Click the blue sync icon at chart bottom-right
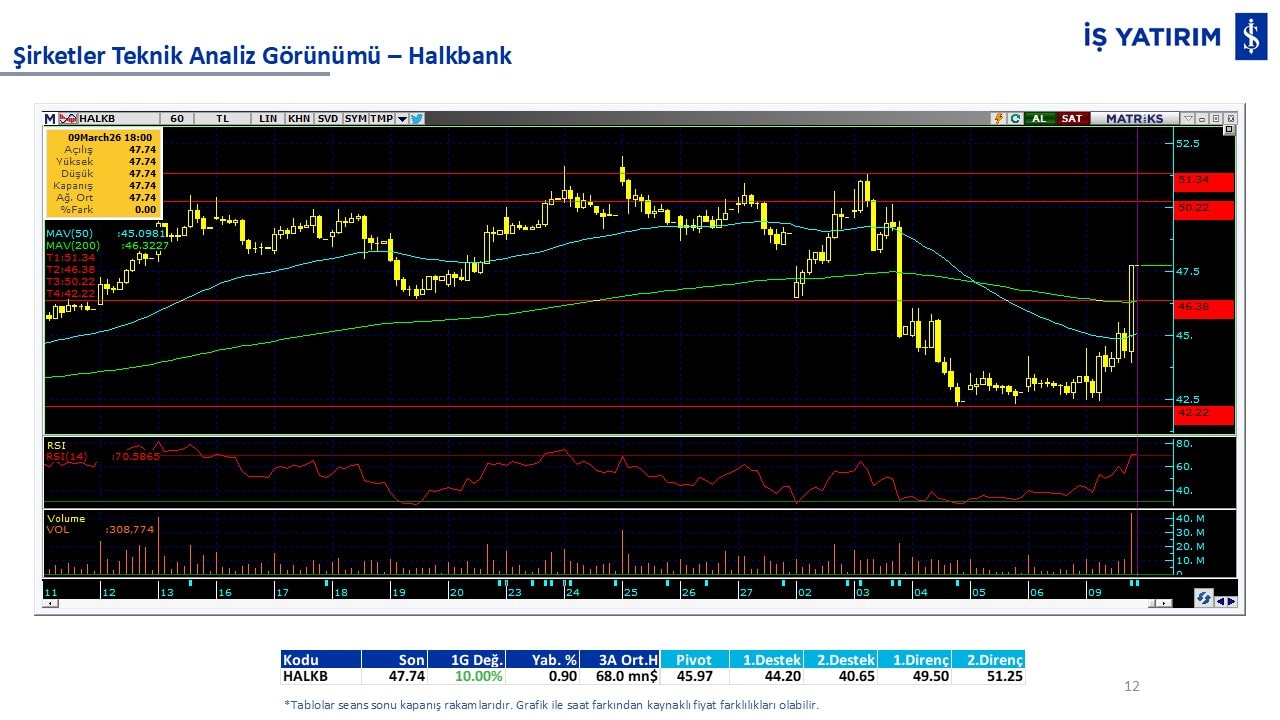The image size is (1280, 720). coord(1204,598)
